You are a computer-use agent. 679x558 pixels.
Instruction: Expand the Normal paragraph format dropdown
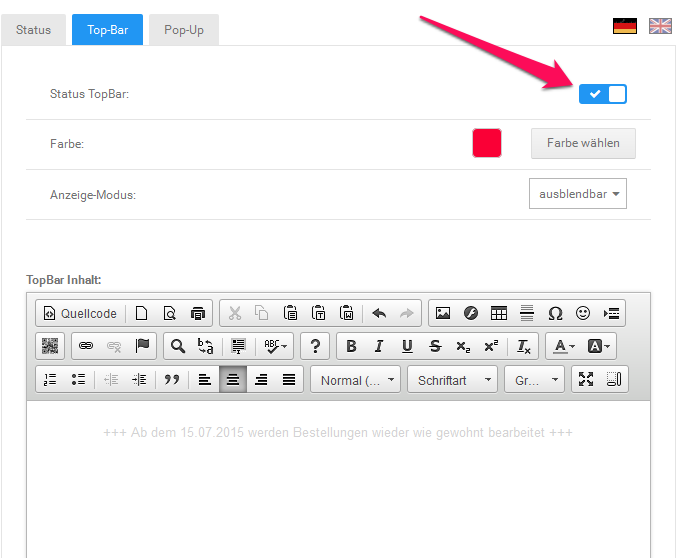(355, 380)
